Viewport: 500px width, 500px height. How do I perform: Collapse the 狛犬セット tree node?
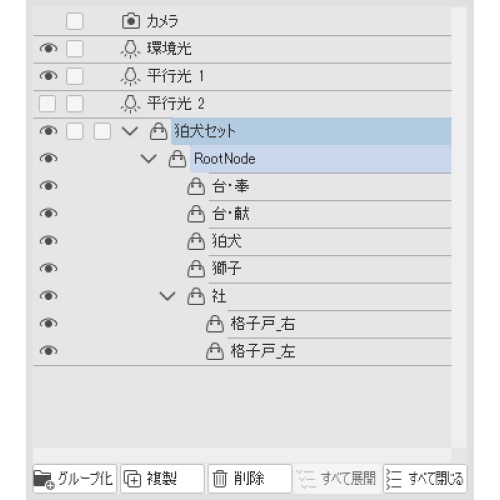130,131
